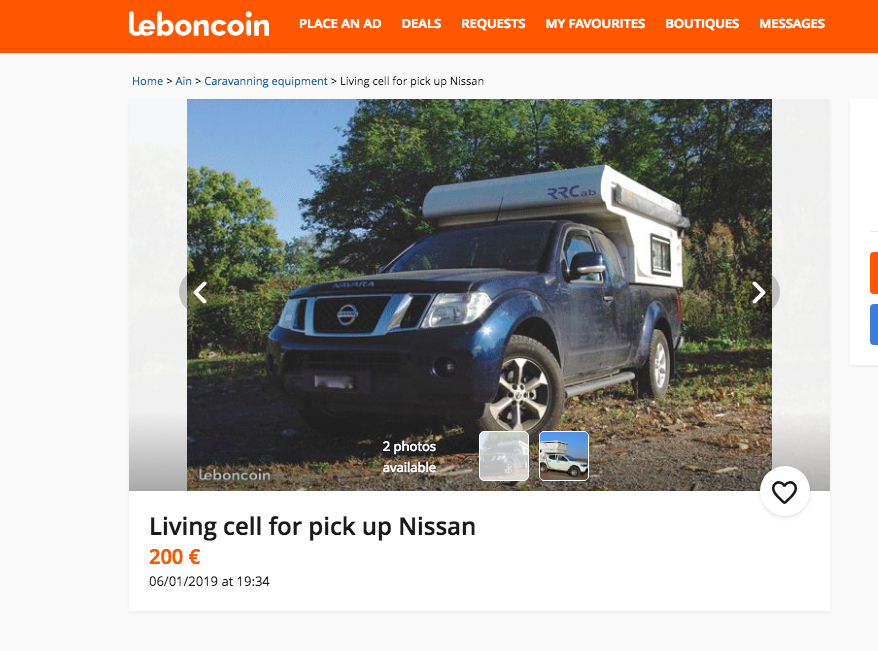This screenshot has height=651, width=878.
Task: Go to the Deals section
Action: [421, 24]
